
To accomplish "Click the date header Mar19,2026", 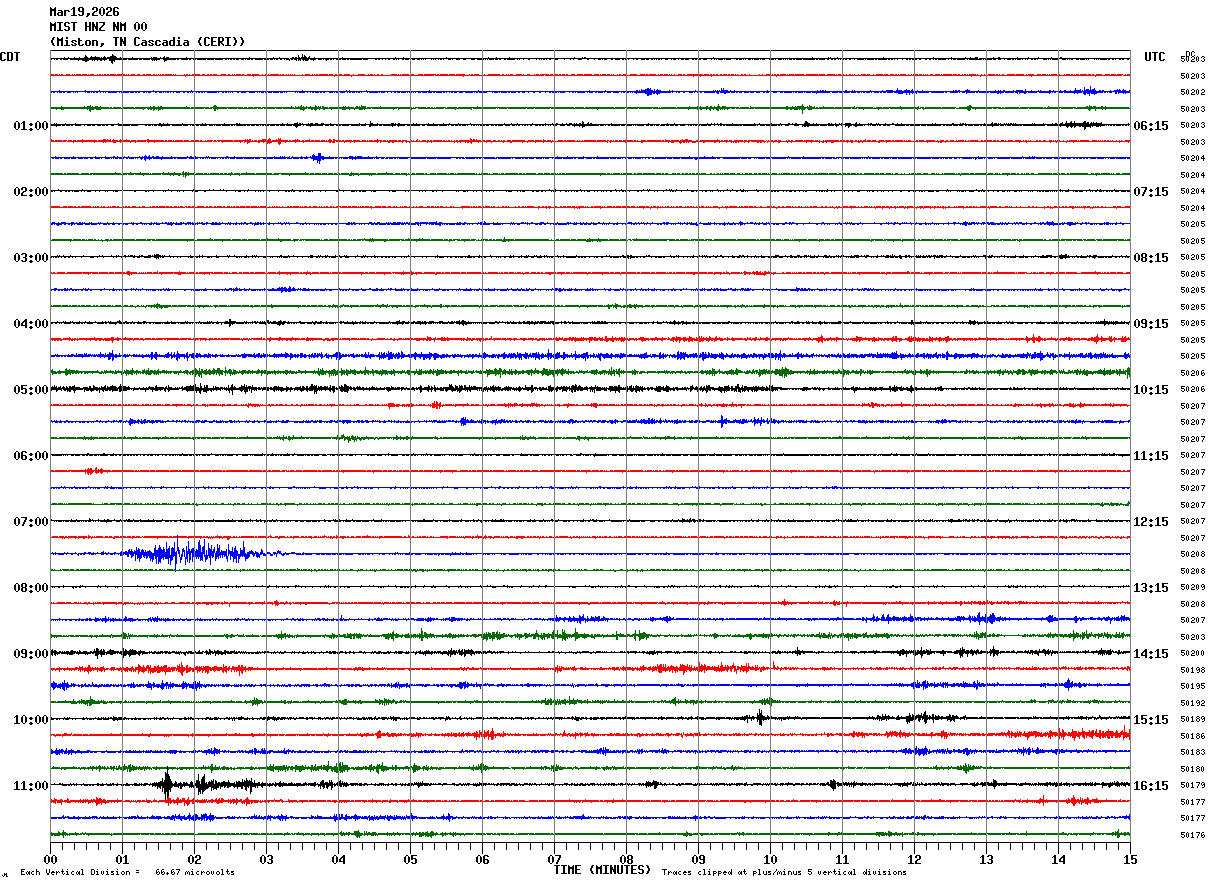I will point(84,12).
